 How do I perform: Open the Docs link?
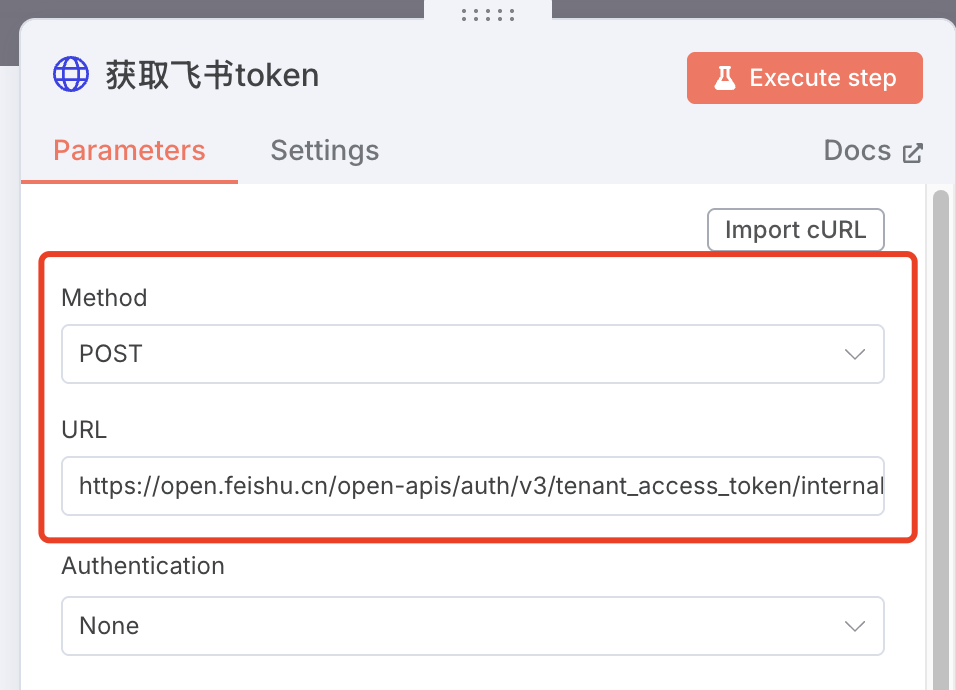coord(857,151)
